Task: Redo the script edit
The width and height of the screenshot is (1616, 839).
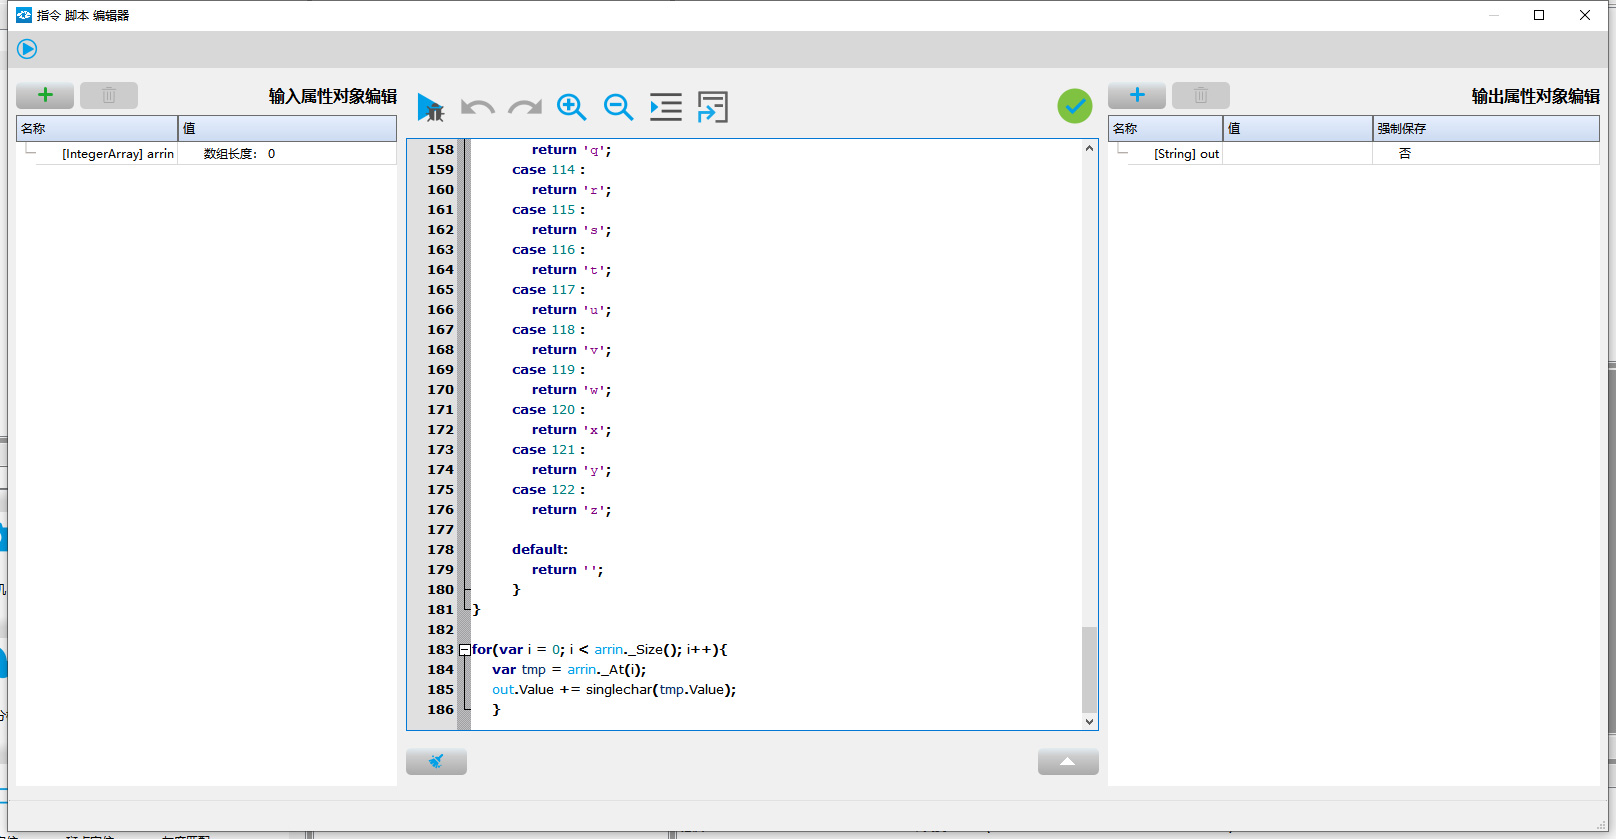Action: [524, 107]
